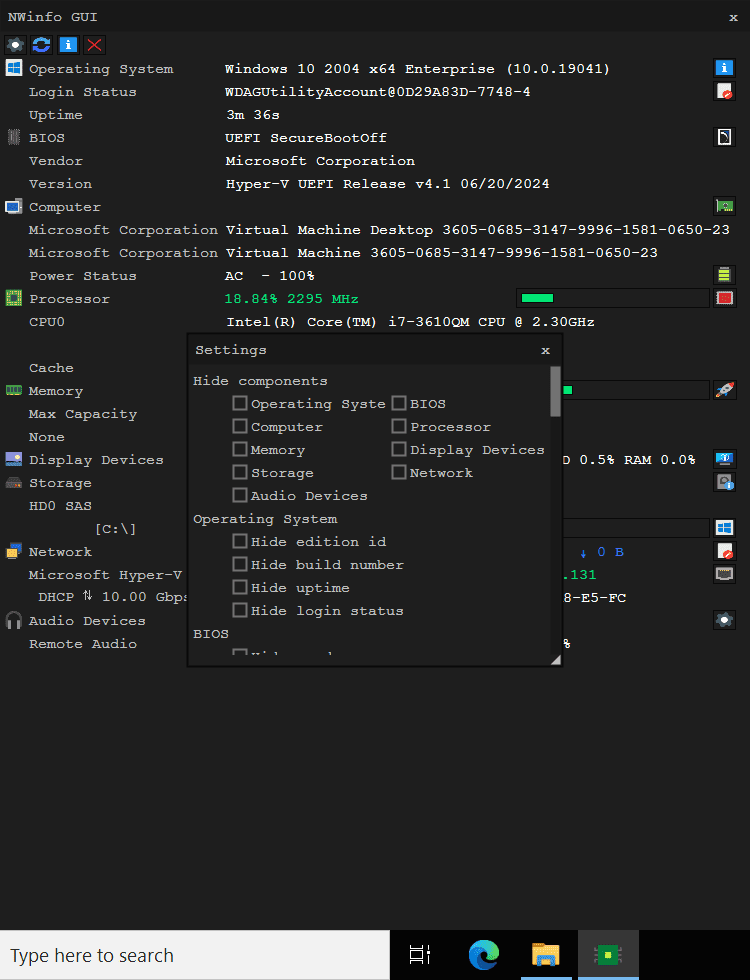Viewport: 750px width, 980px height.
Task: Open the blue info toolbar icon
Action: [x=68, y=45]
